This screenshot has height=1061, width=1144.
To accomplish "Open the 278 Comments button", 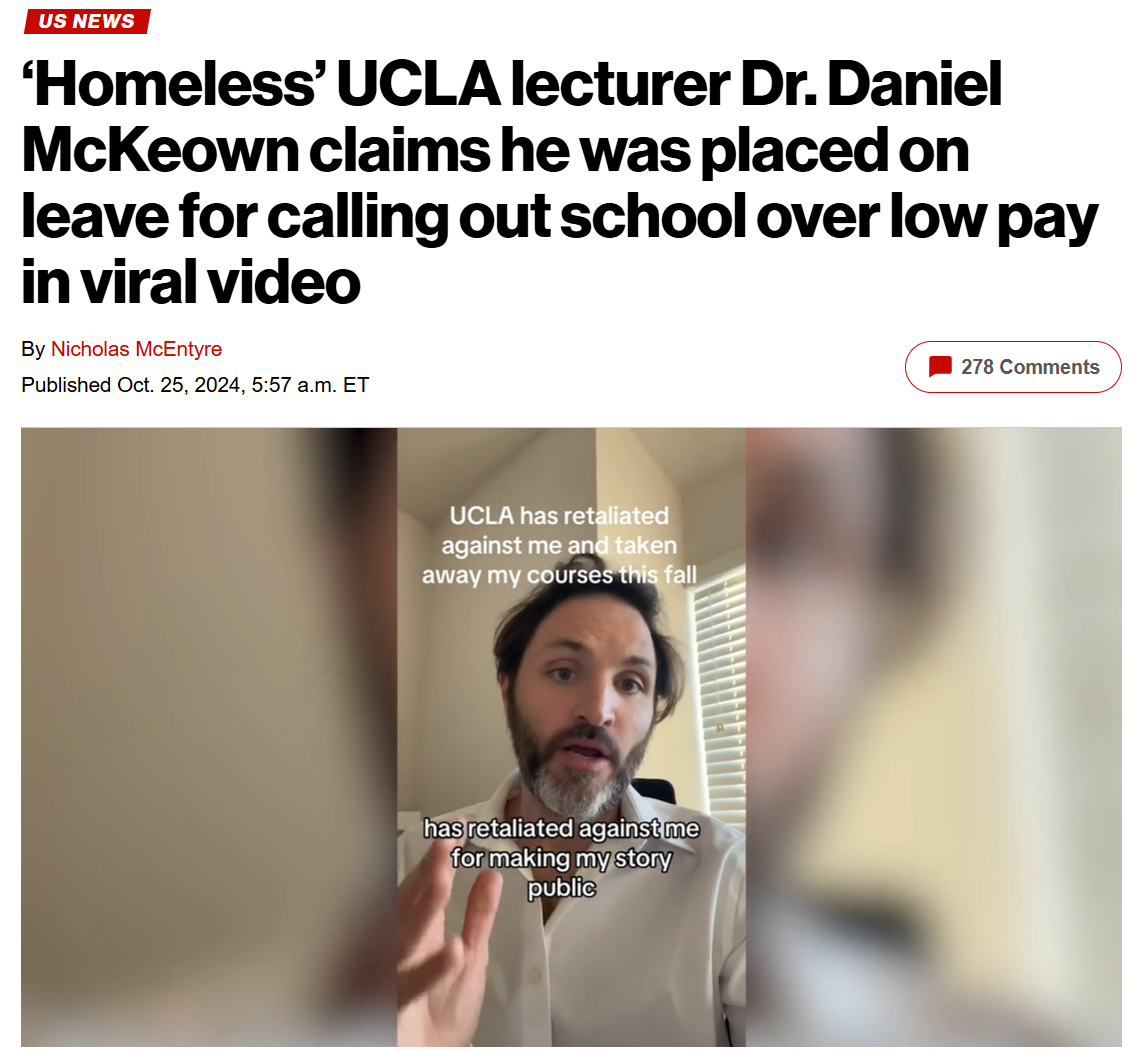I will pyautogui.click(x=1013, y=366).
